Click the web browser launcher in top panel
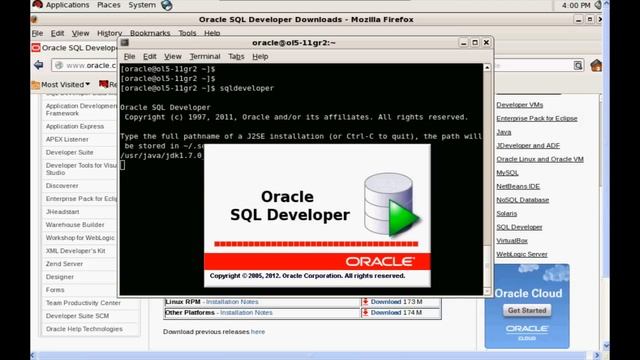This screenshot has height=360, width=640. click(167, 5)
